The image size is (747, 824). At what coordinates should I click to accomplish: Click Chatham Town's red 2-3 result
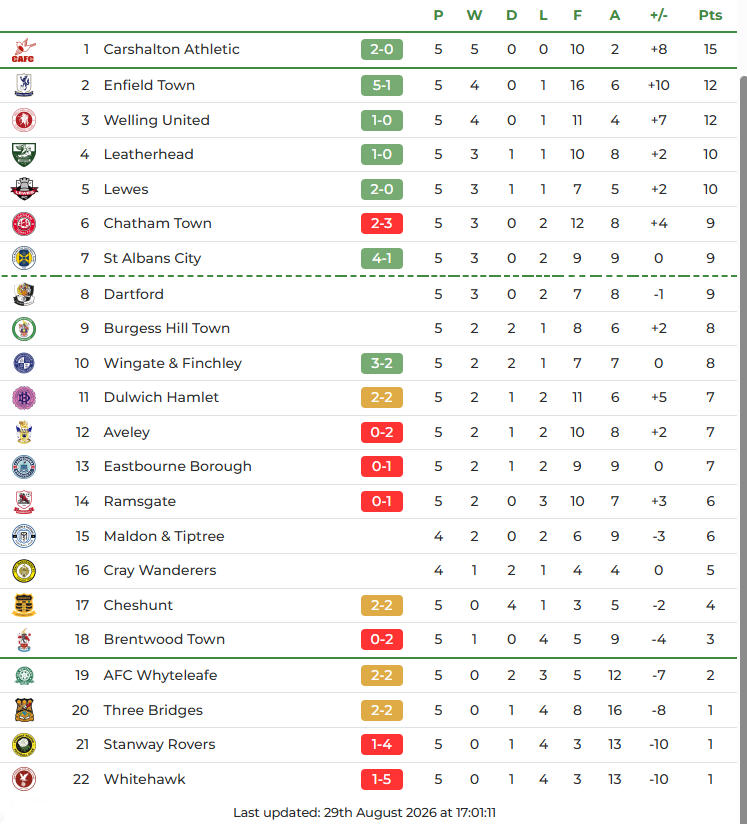(382, 223)
